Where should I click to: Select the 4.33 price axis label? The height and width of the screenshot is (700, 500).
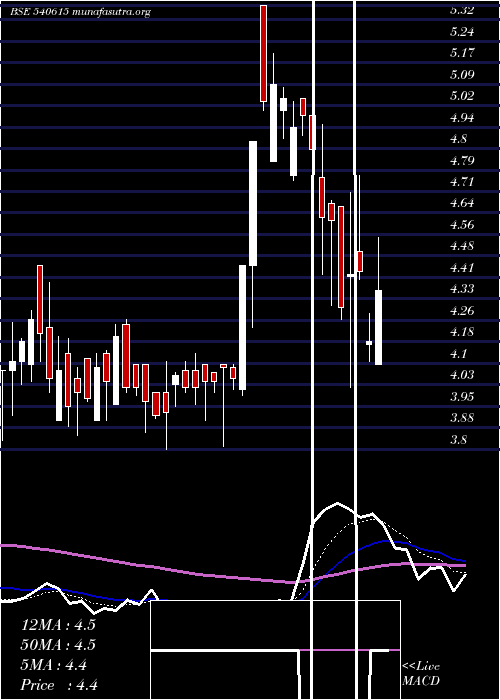pyautogui.click(x=462, y=289)
